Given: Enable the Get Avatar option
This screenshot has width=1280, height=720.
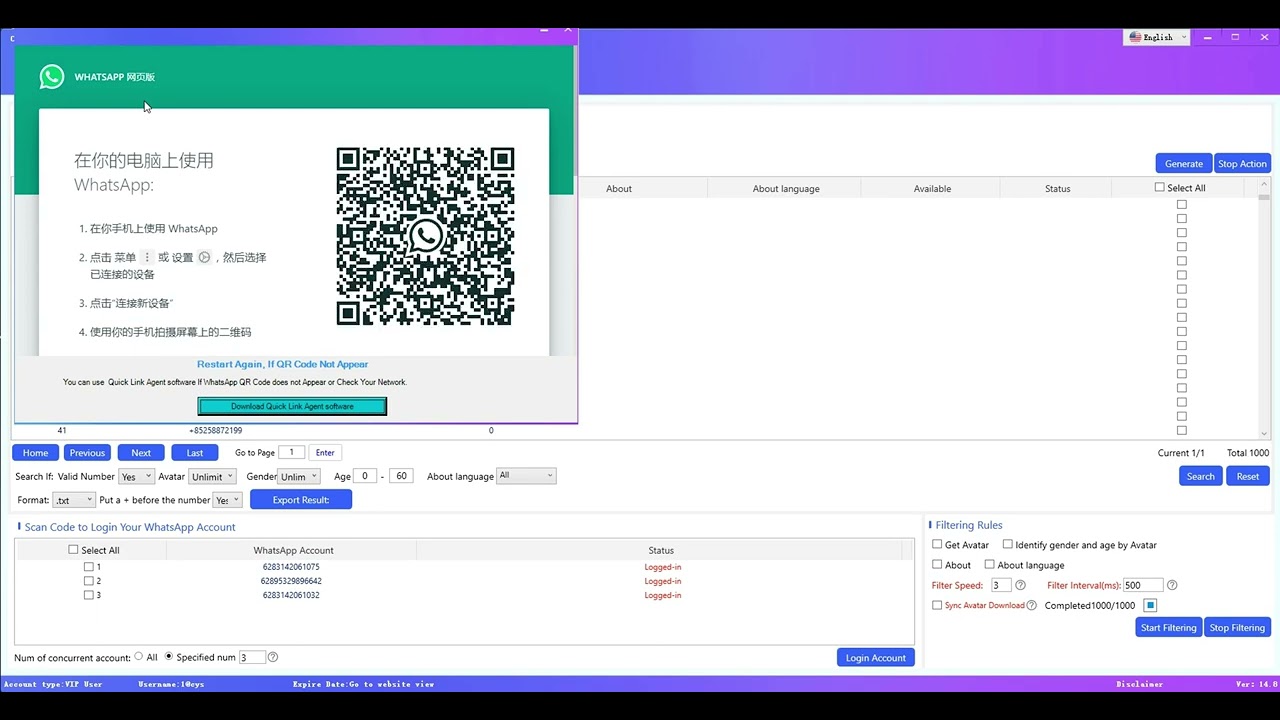Looking at the screenshot, I should point(937,544).
